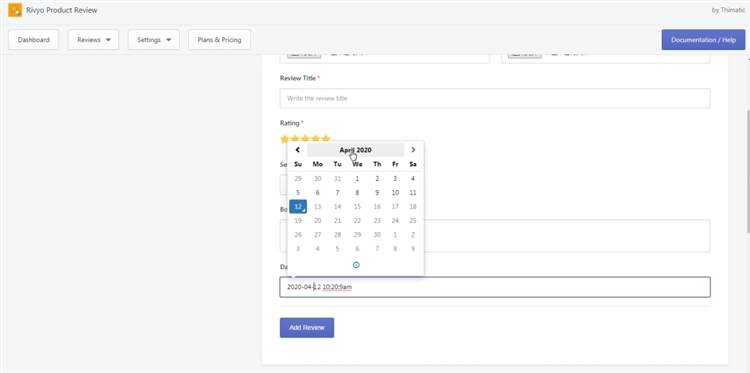Select April 5 in calendar

[298, 193]
